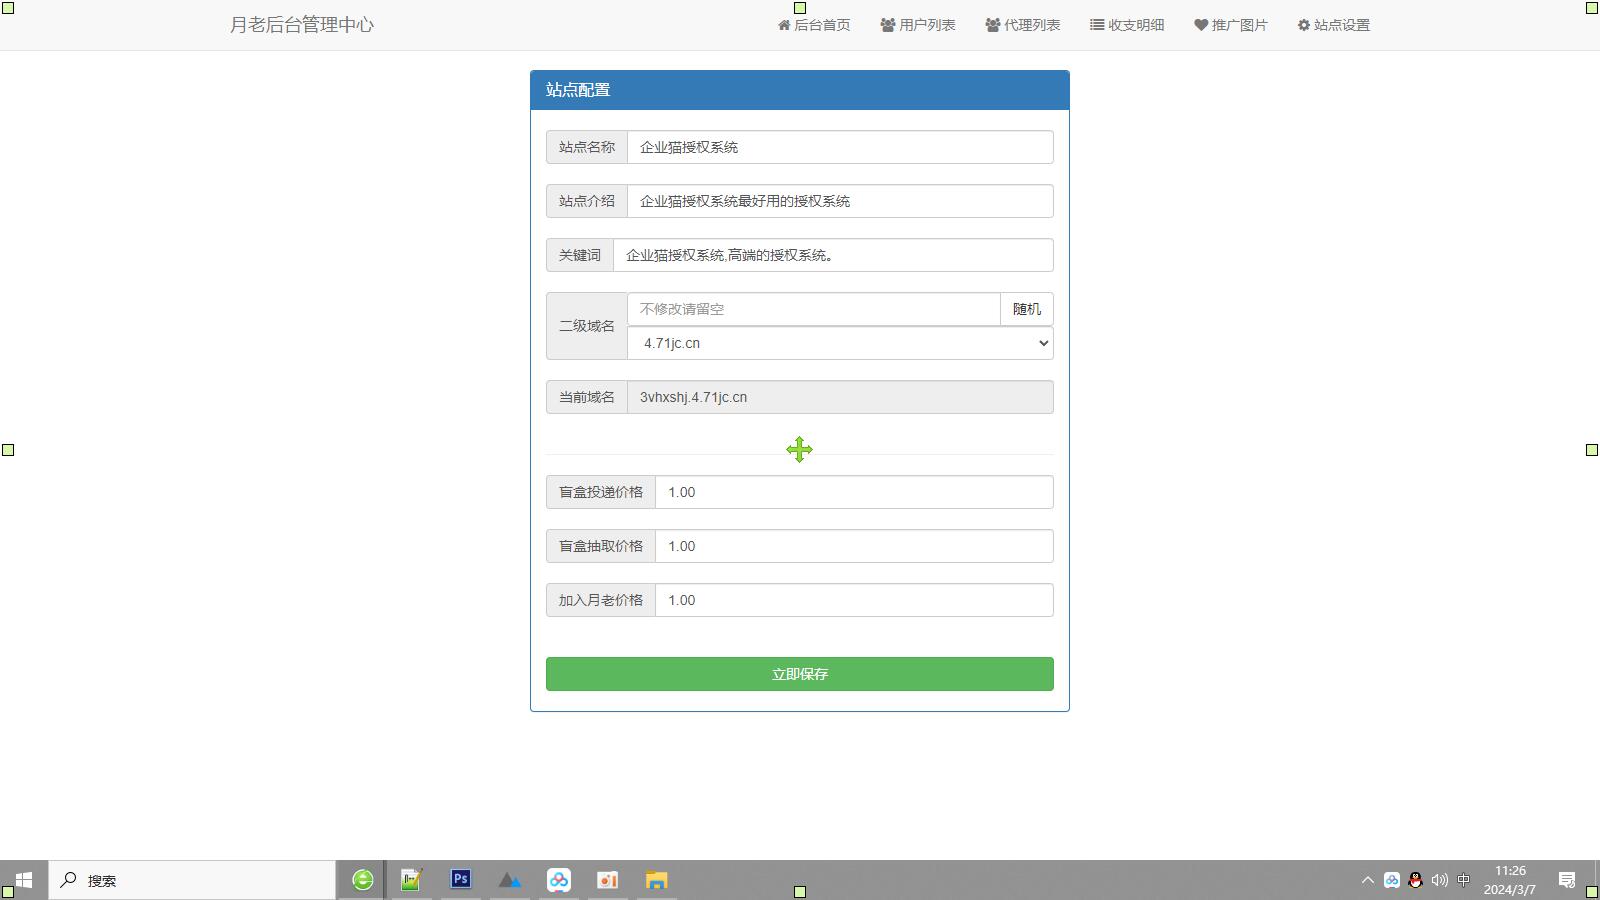Switch the Chinese input method indicator
The image size is (1600, 900).
pos(1463,880)
